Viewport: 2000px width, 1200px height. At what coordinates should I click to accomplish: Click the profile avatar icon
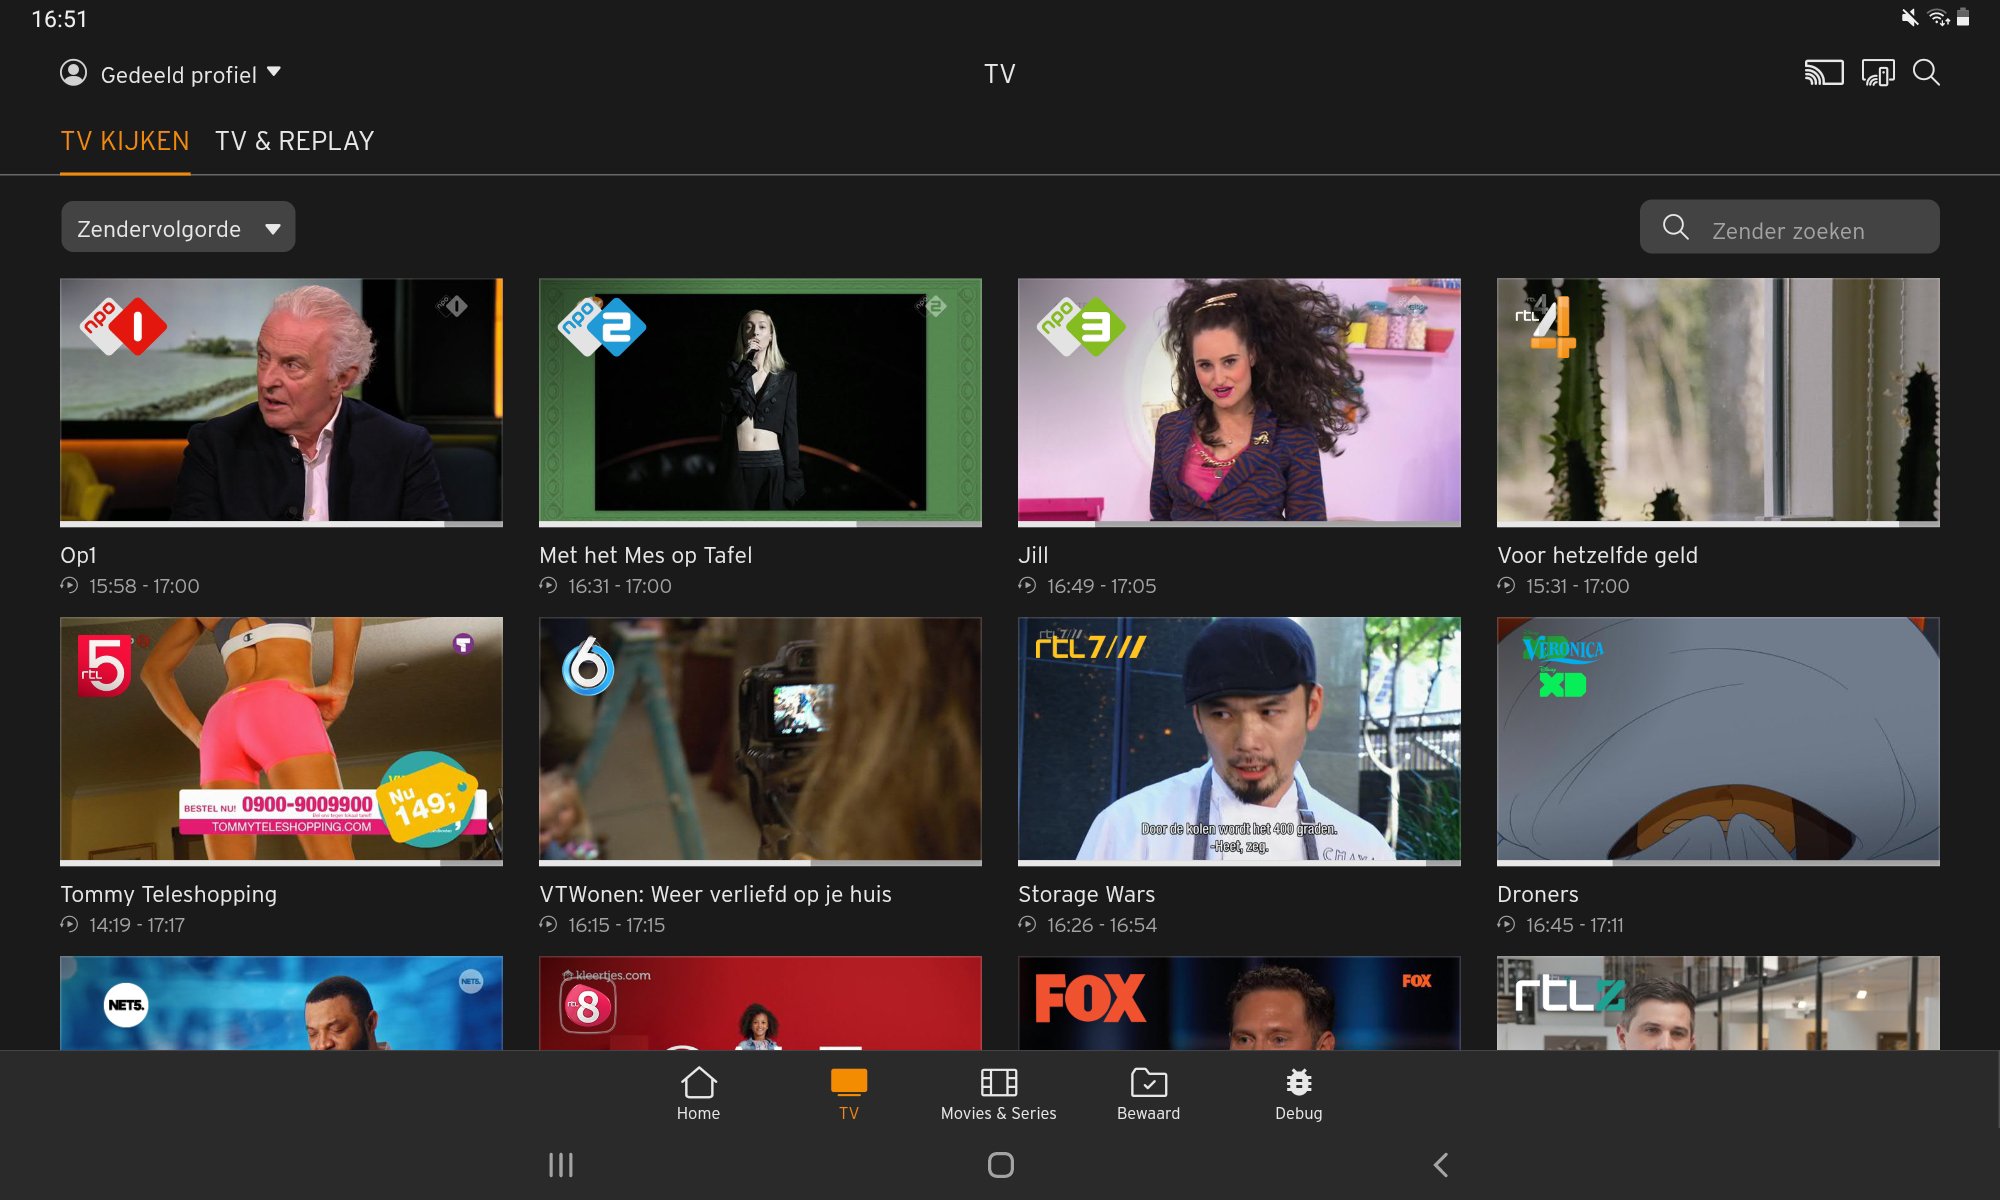point(74,73)
